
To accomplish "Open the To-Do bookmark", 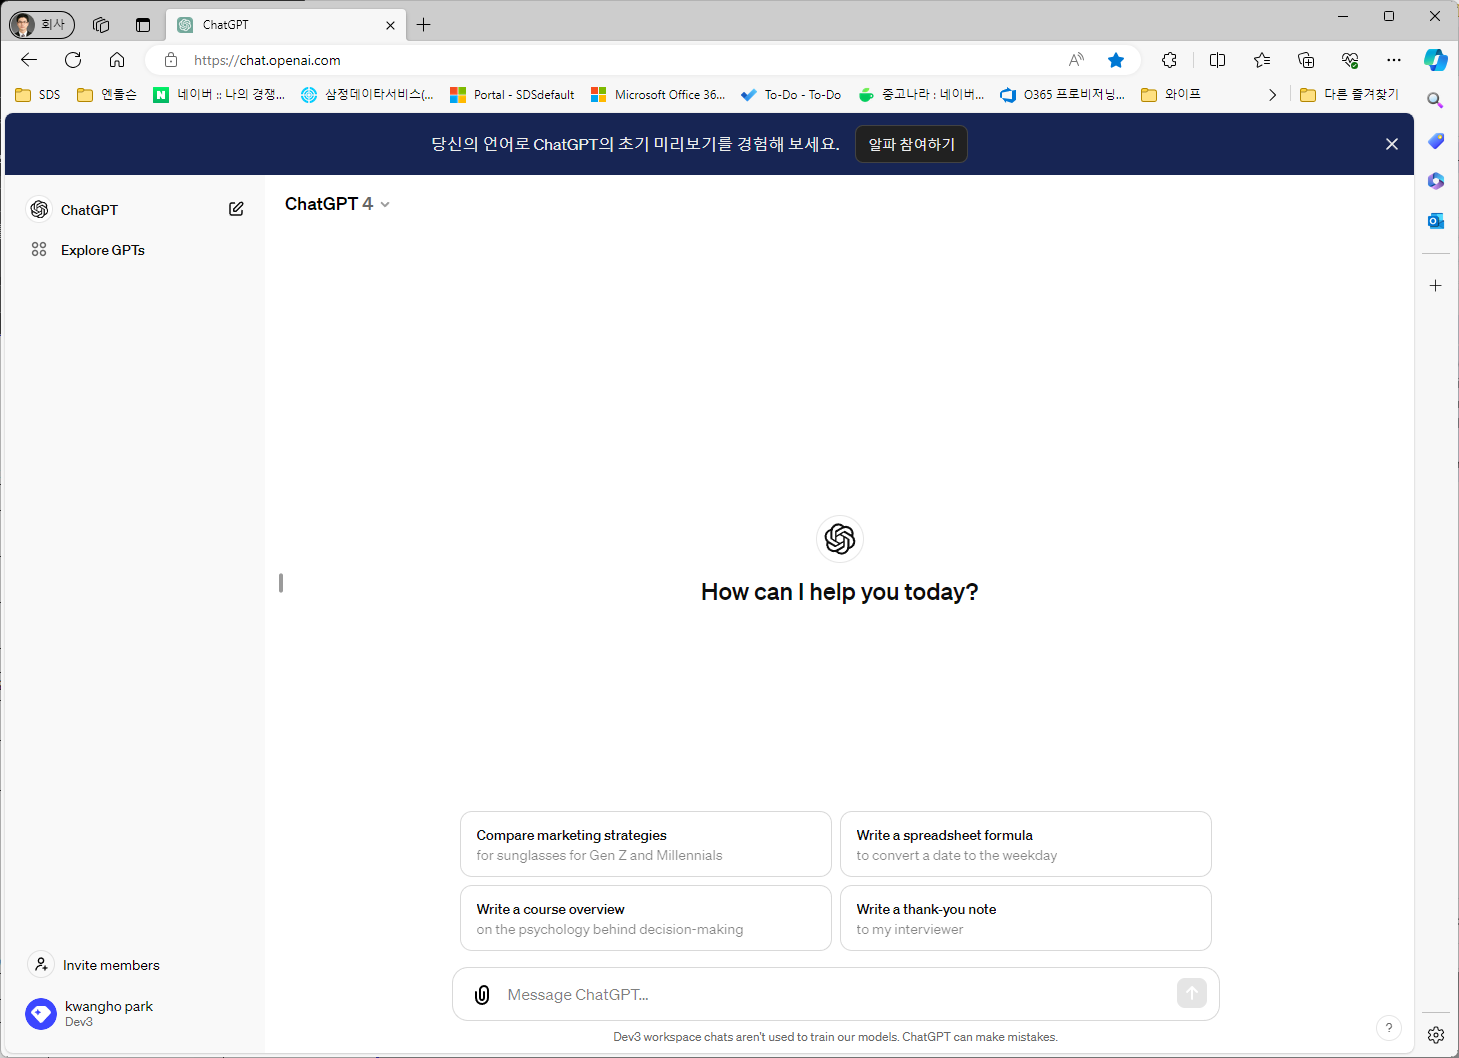I will (791, 95).
